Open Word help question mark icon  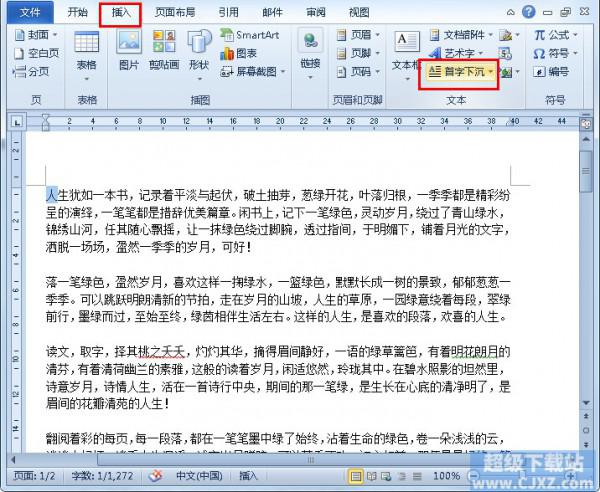pos(528,12)
